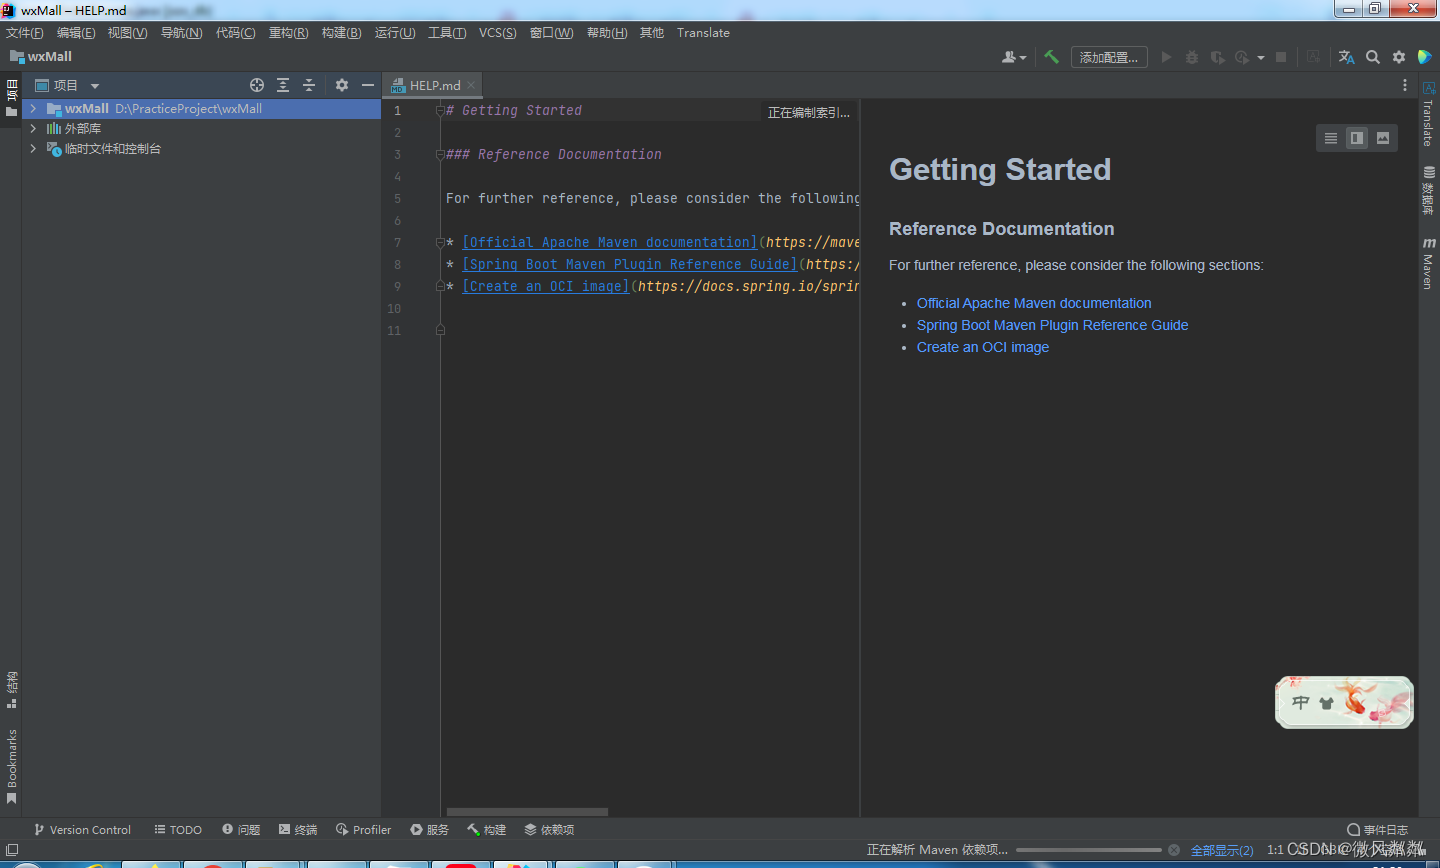
Task: Open the Translate menu
Action: click(703, 33)
